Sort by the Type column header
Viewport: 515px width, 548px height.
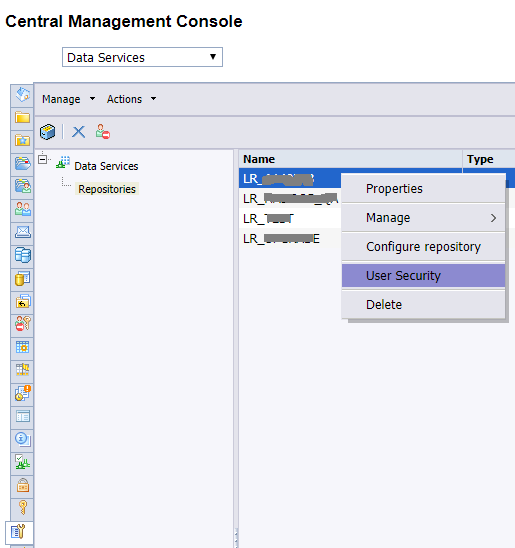coord(489,159)
